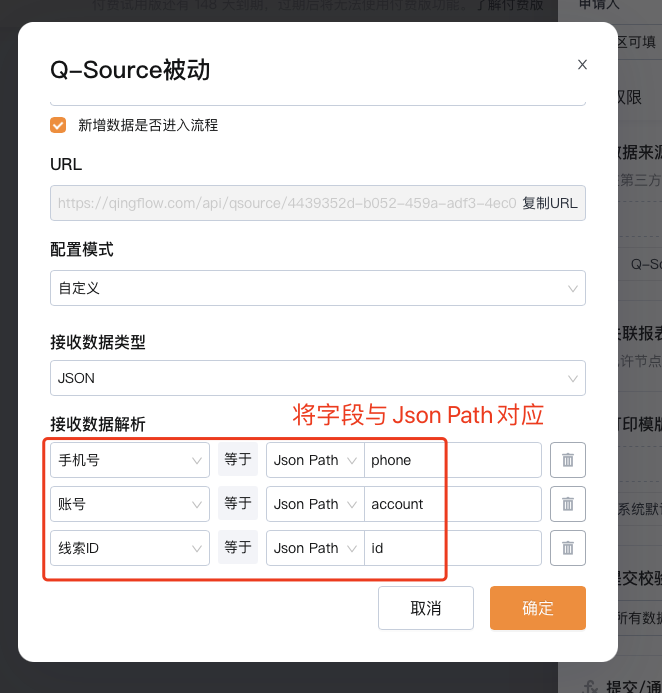
Task: Open the 线索ID field dropdown
Action: pos(130,548)
